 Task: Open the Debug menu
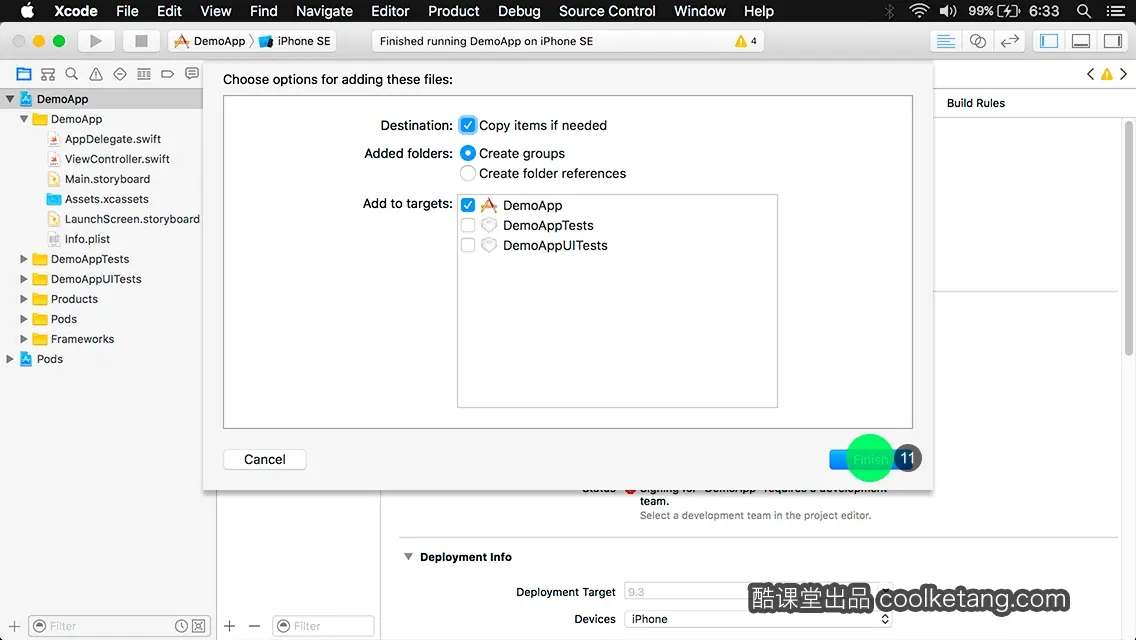[x=519, y=11]
